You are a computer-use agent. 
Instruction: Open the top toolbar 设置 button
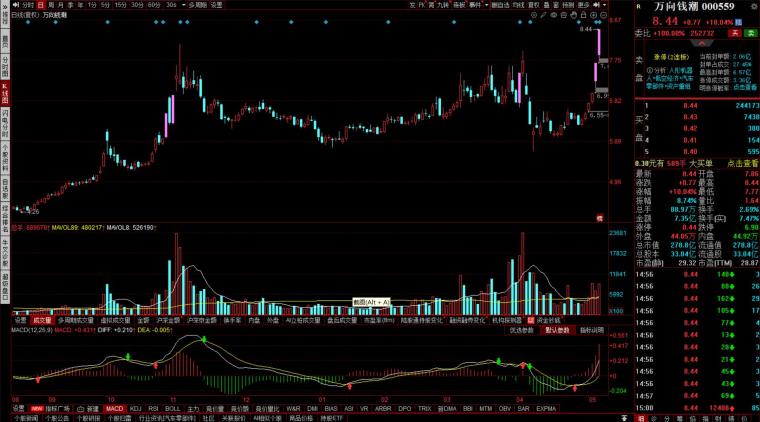click(x=216, y=5)
